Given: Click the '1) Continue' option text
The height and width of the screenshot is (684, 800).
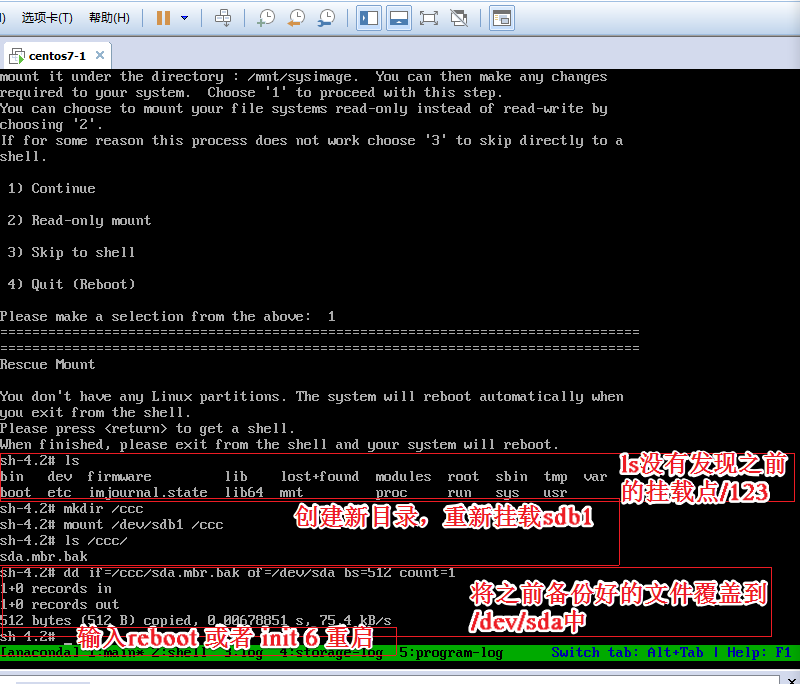Looking at the screenshot, I should (x=52, y=189).
